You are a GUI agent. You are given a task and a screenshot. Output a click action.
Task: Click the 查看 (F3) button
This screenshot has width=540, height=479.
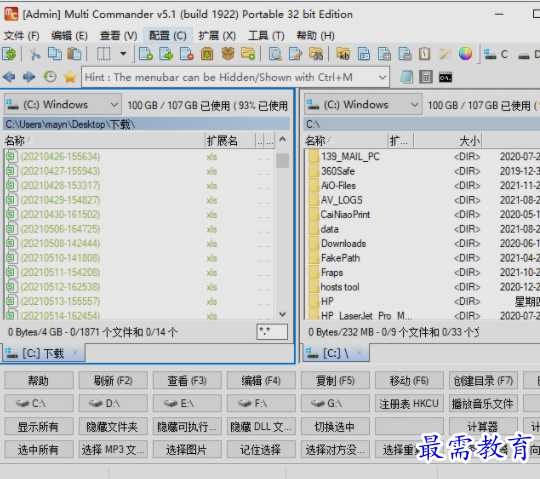(x=187, y=381)
